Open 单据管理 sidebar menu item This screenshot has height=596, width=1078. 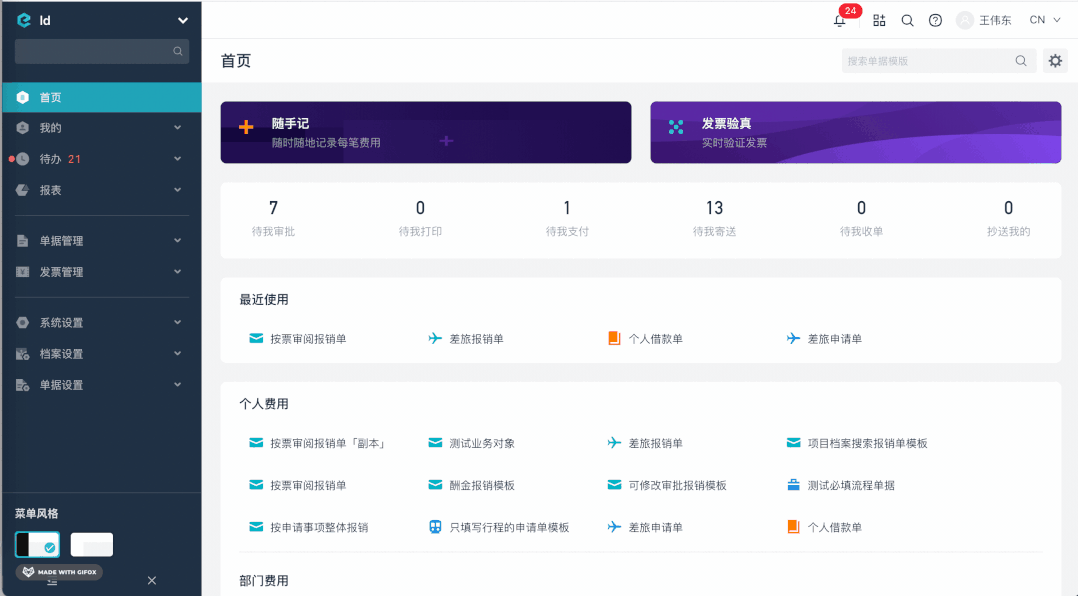click(x=102, y=241)
